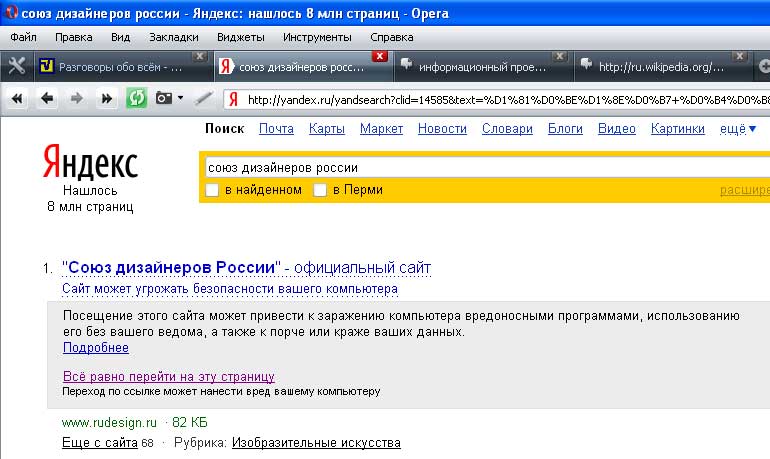Close the союз дизайнеров росс tab
Screen dimensions: 770x459
[x=380, y=56]
